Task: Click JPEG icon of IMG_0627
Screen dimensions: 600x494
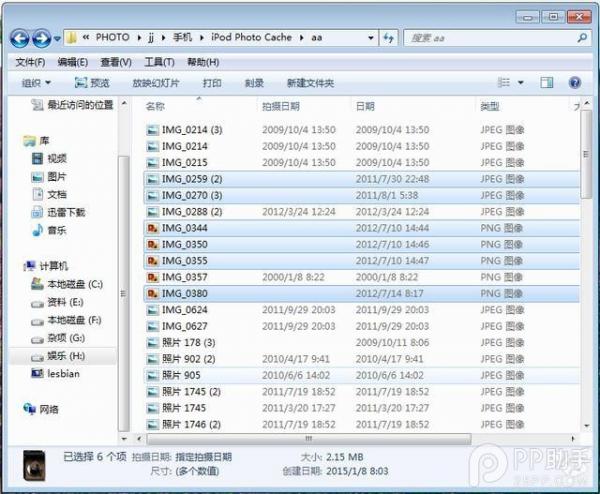Action: coord(153,326)
